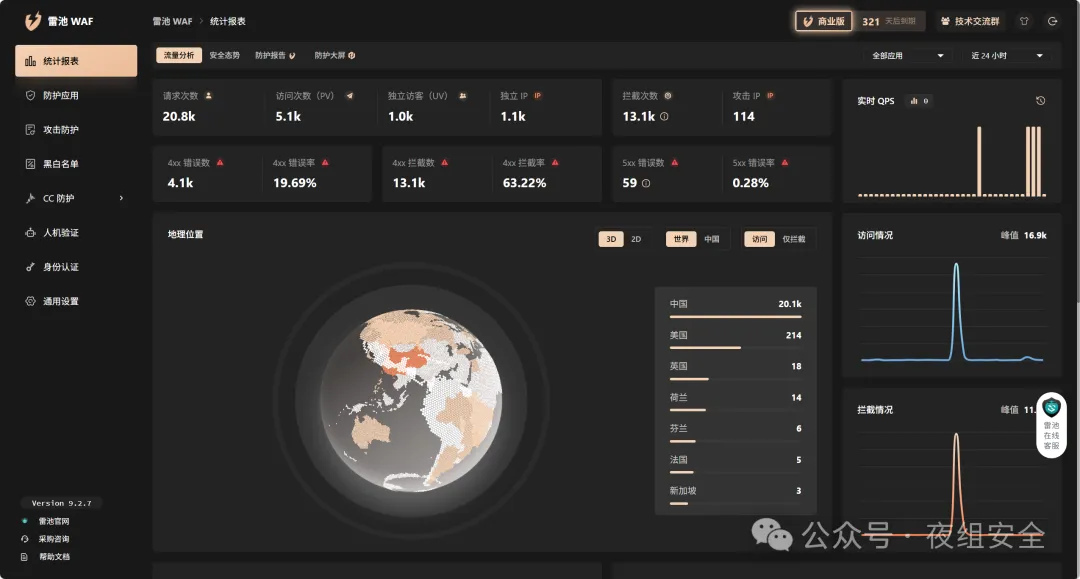Image resolution: width=1080 pixels, height=579 pixels.
Task: Click the info icon next to 13.1k 拦截次数
Action: click(664, 116)
